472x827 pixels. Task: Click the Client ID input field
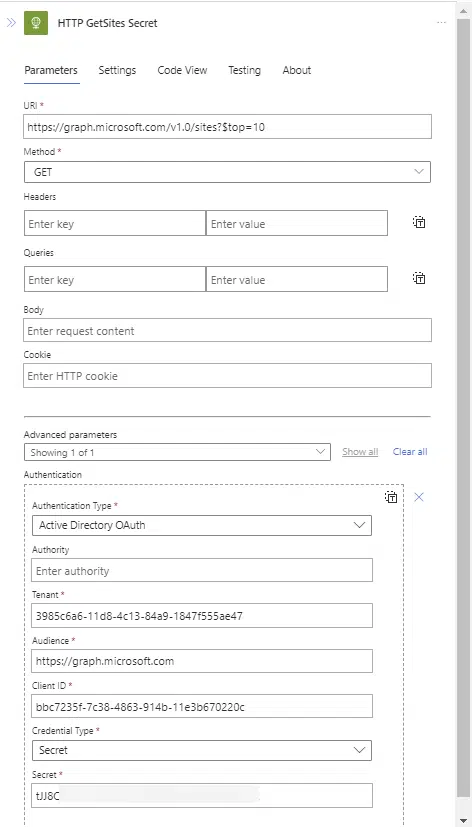pyautogui.click(x=203, y=706)
